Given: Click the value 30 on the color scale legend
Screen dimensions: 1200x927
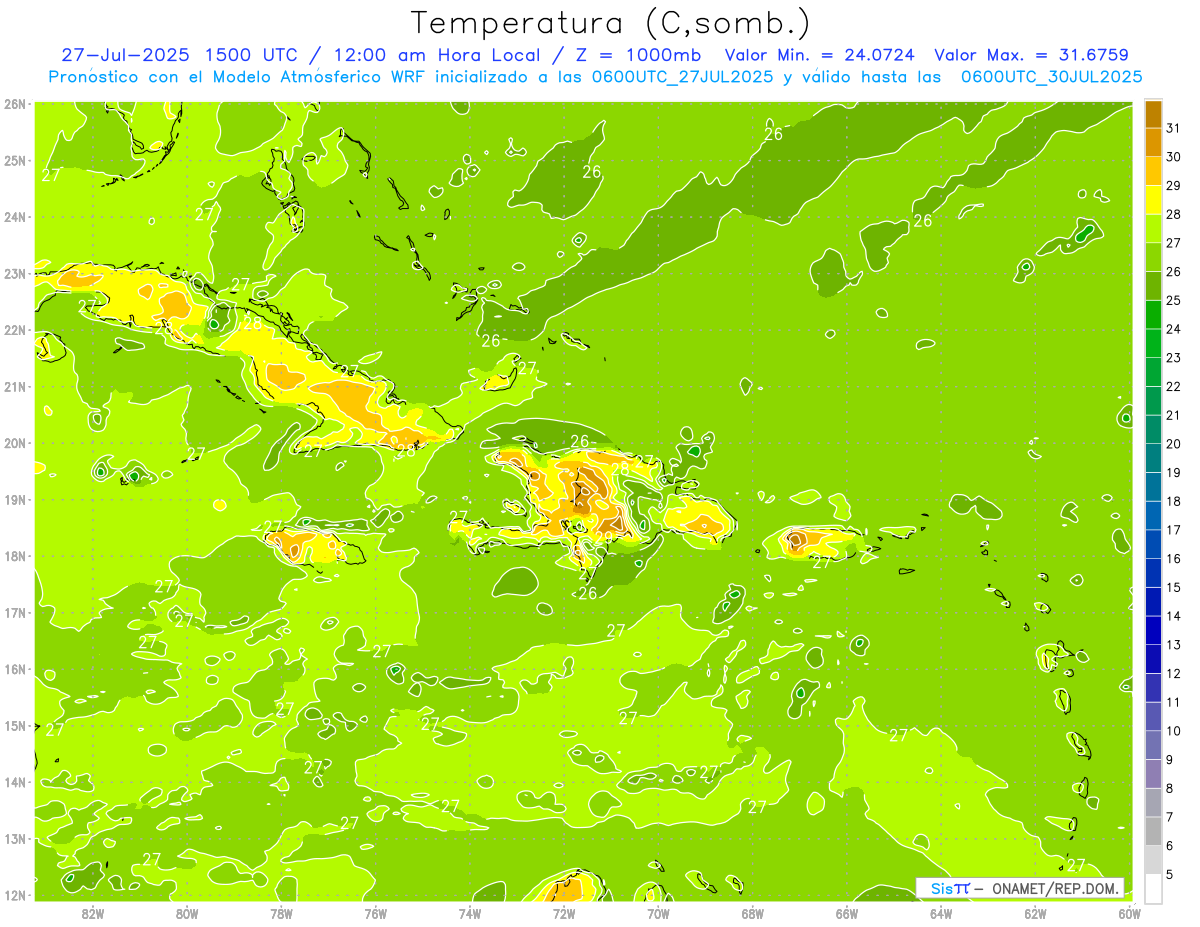Looking at the screenshot, I should tap(1174, 157).
